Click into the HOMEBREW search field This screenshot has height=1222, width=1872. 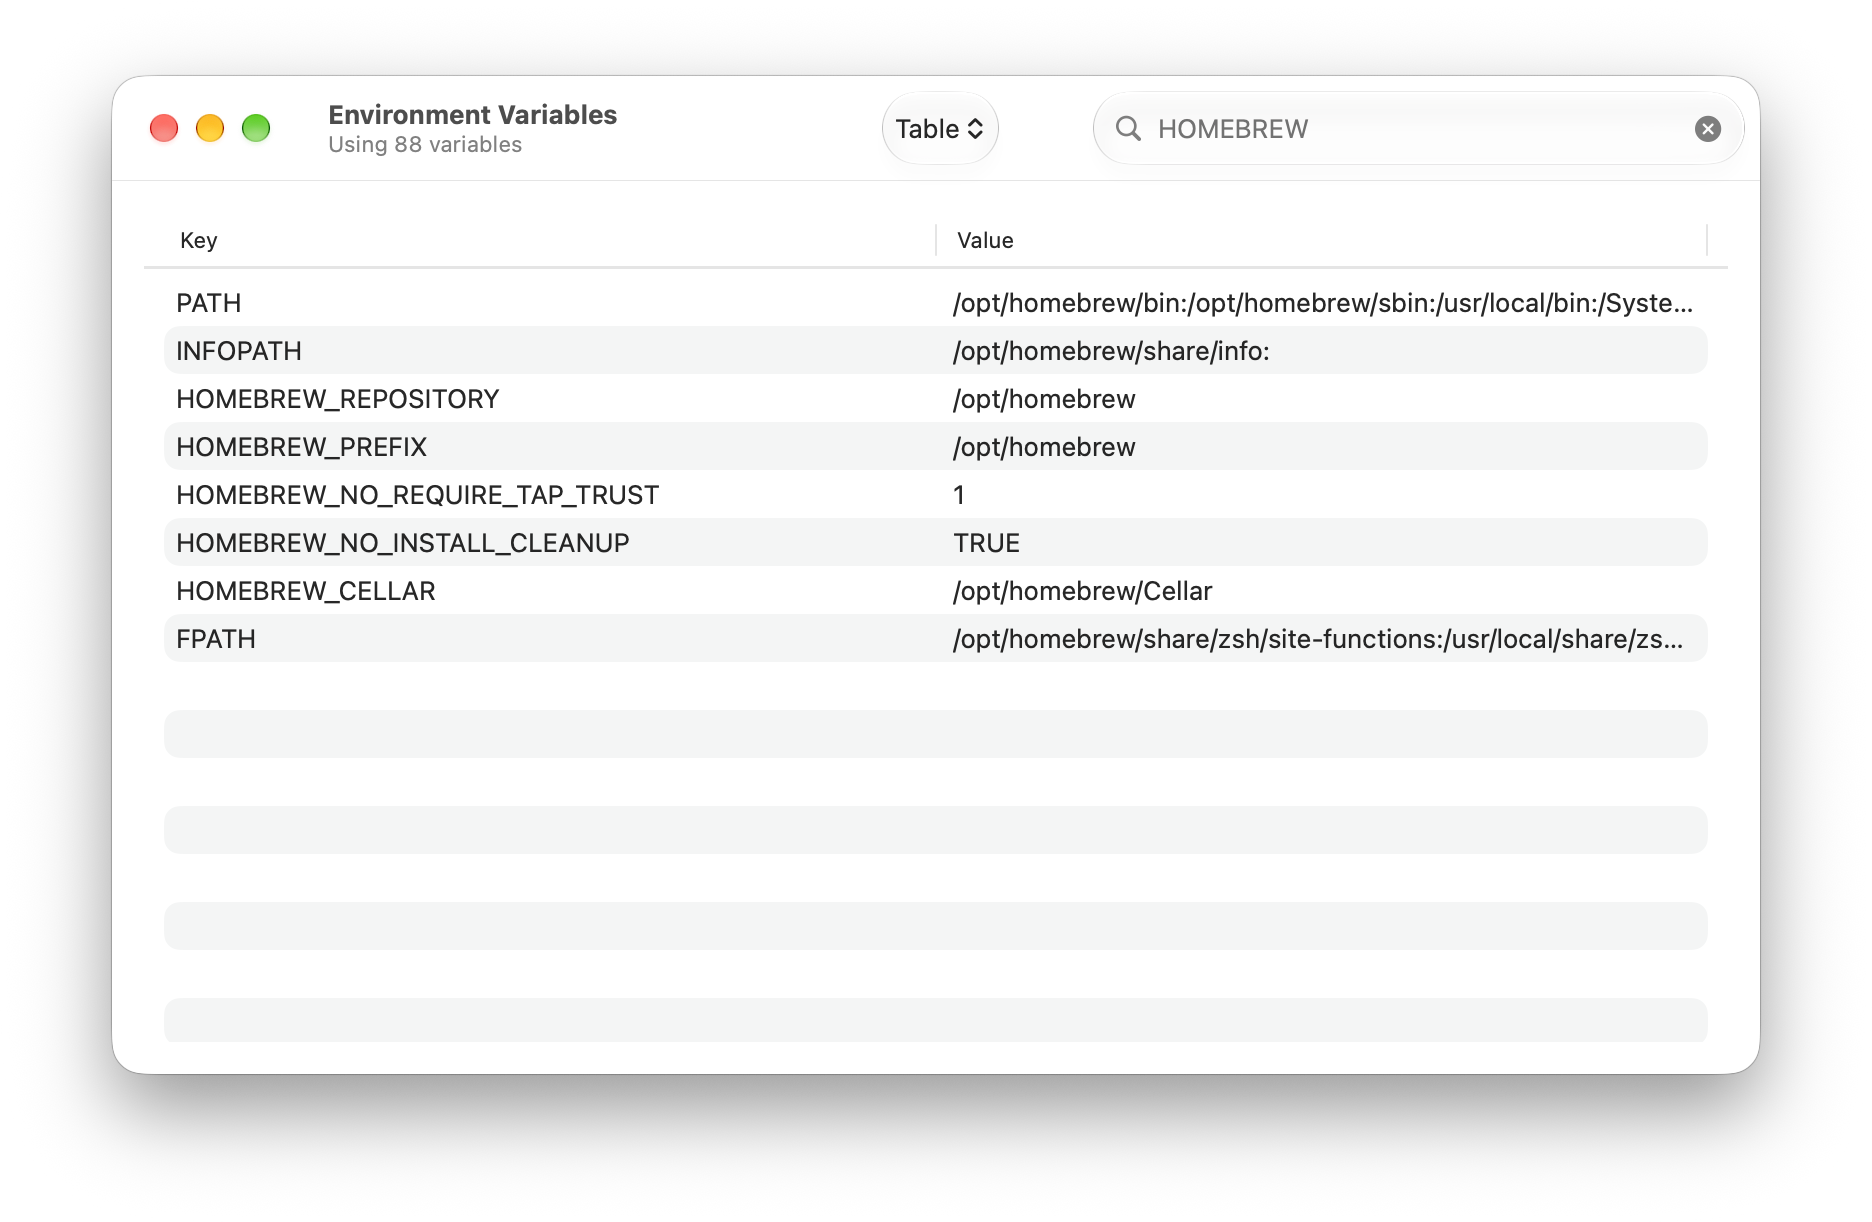(1418, 129)
